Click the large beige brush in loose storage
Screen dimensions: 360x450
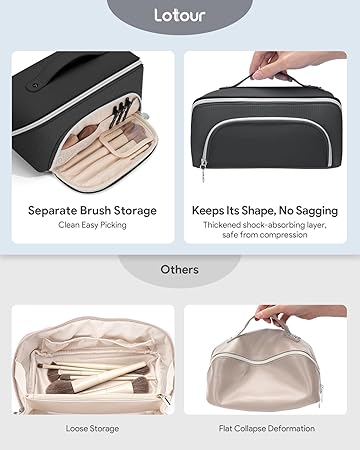click(x=108, y=377)
